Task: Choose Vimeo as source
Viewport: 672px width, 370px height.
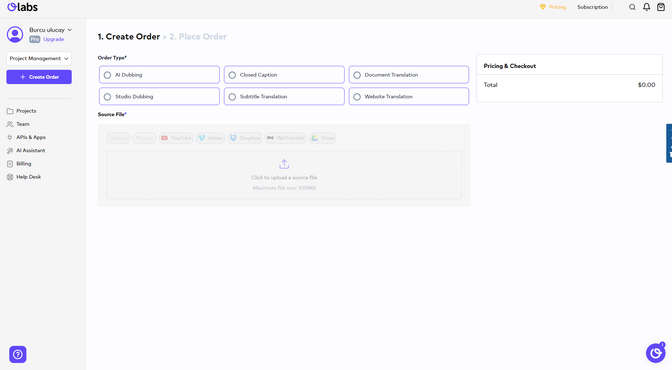Action: [210, 138]
